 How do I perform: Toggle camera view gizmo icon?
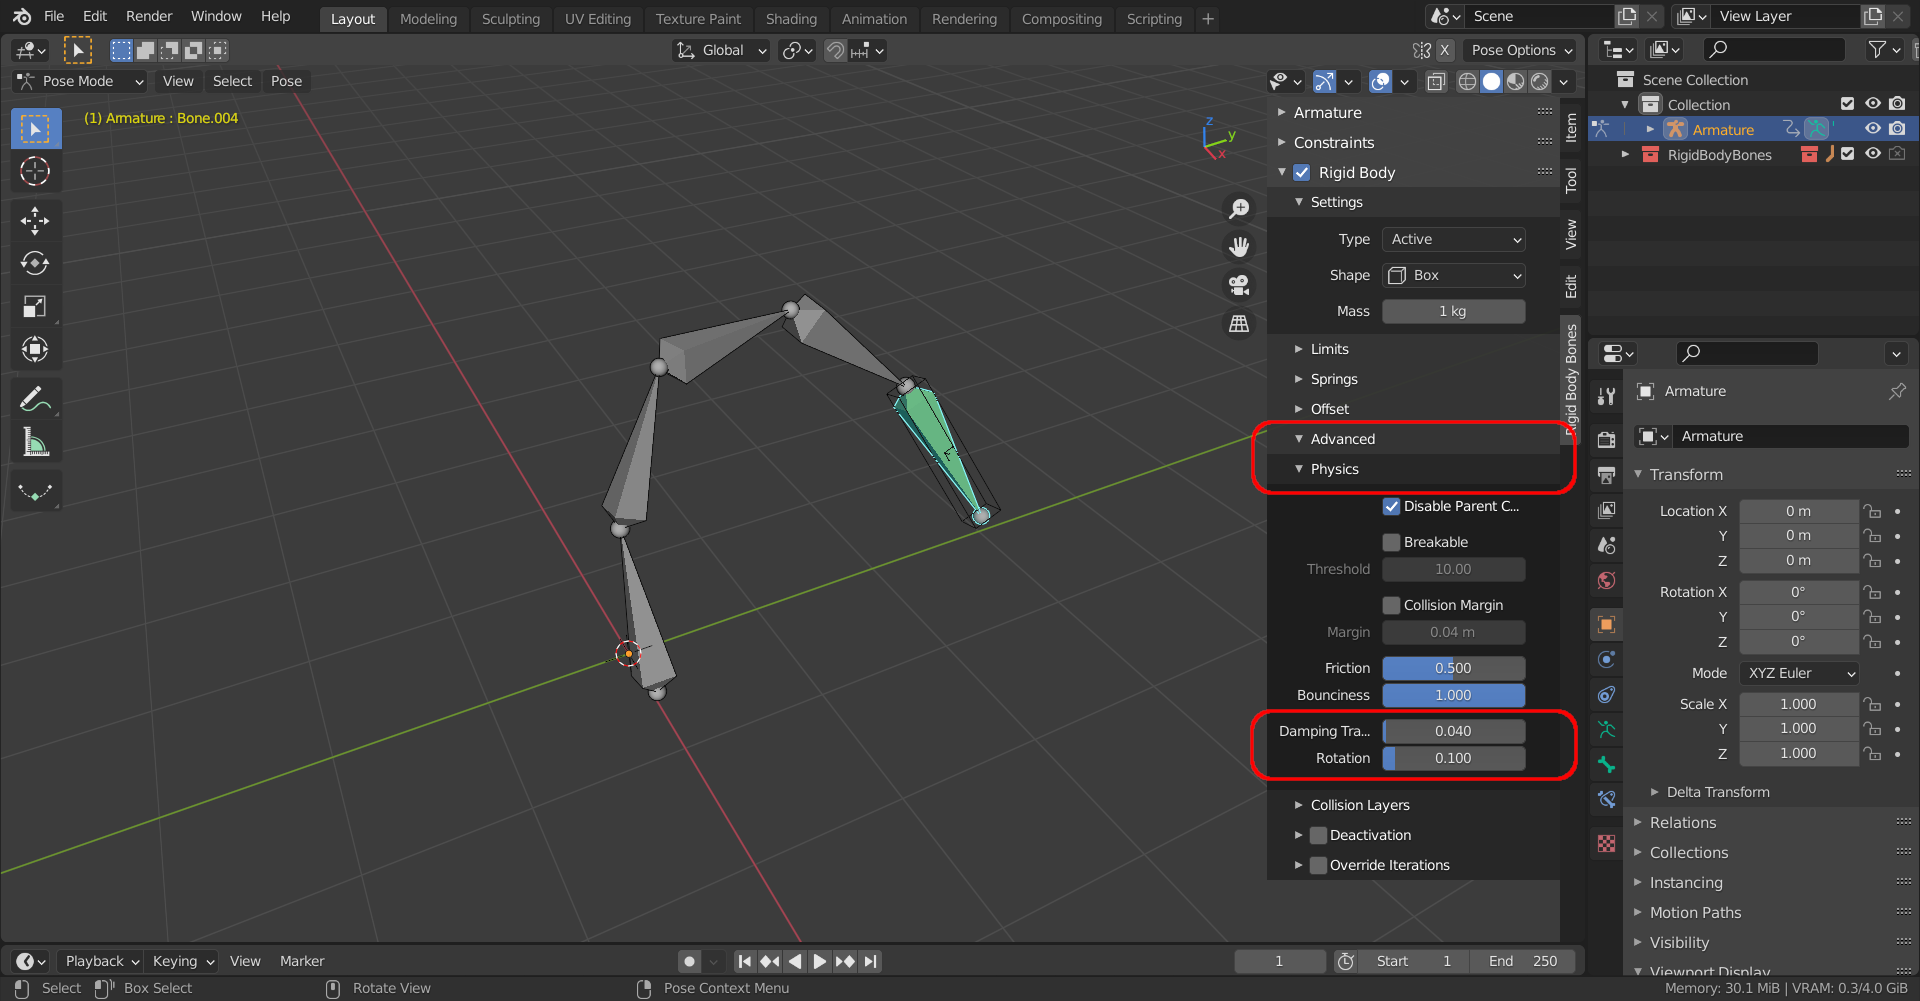tap(1239, 285)
